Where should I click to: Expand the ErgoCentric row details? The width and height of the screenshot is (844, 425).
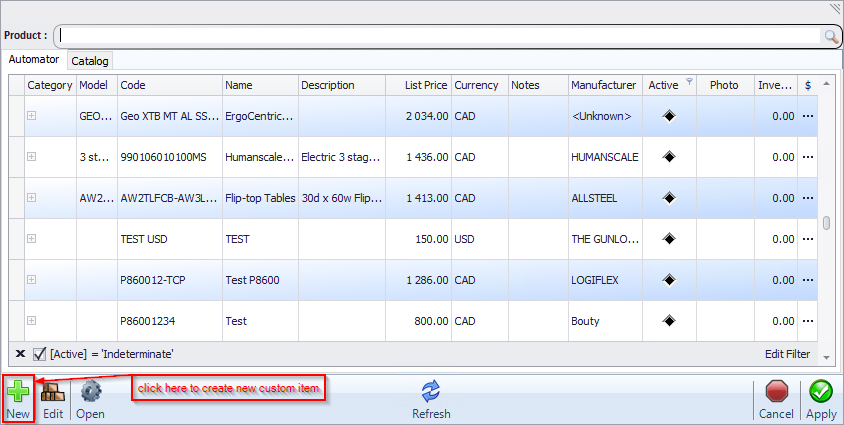[32, 116]
